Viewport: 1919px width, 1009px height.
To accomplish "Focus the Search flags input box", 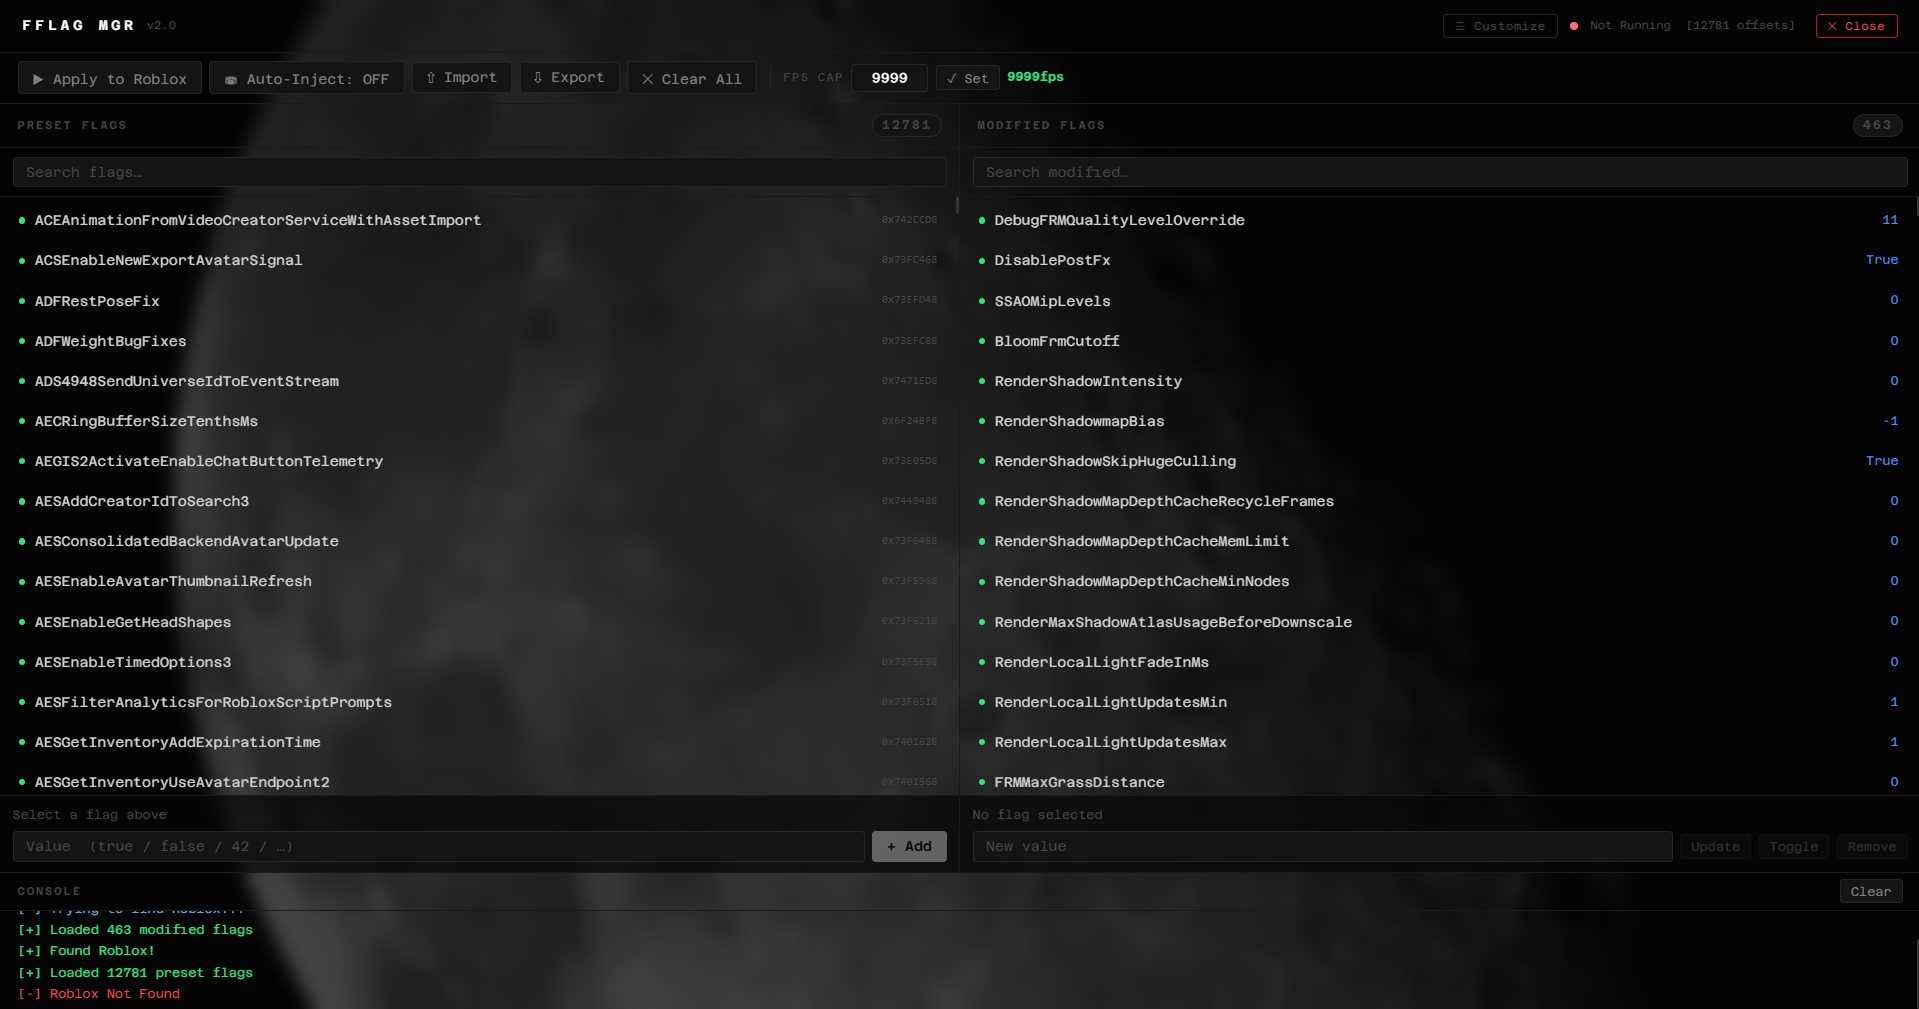I will (478, 172).
